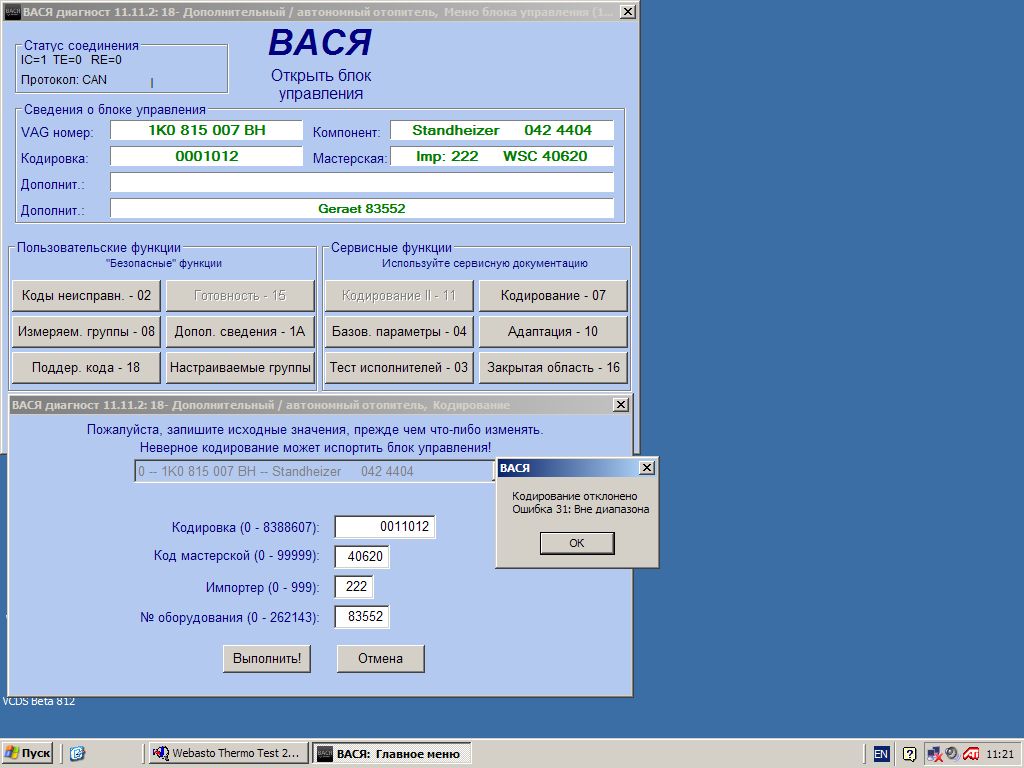
Task: Close the control unit menu window
Action: tap(627, 11)
